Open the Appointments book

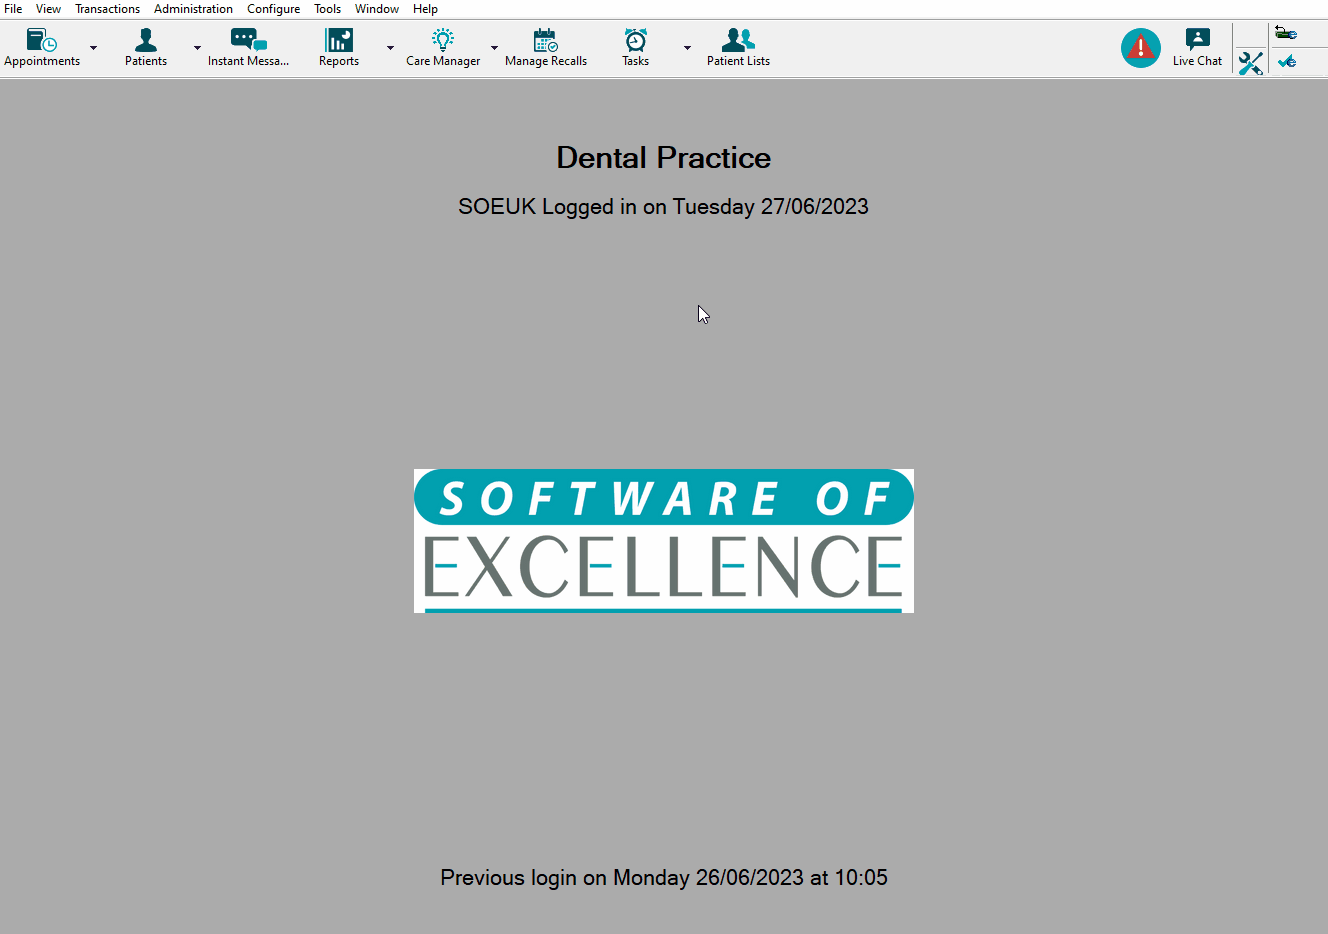(x=42, y=48)
